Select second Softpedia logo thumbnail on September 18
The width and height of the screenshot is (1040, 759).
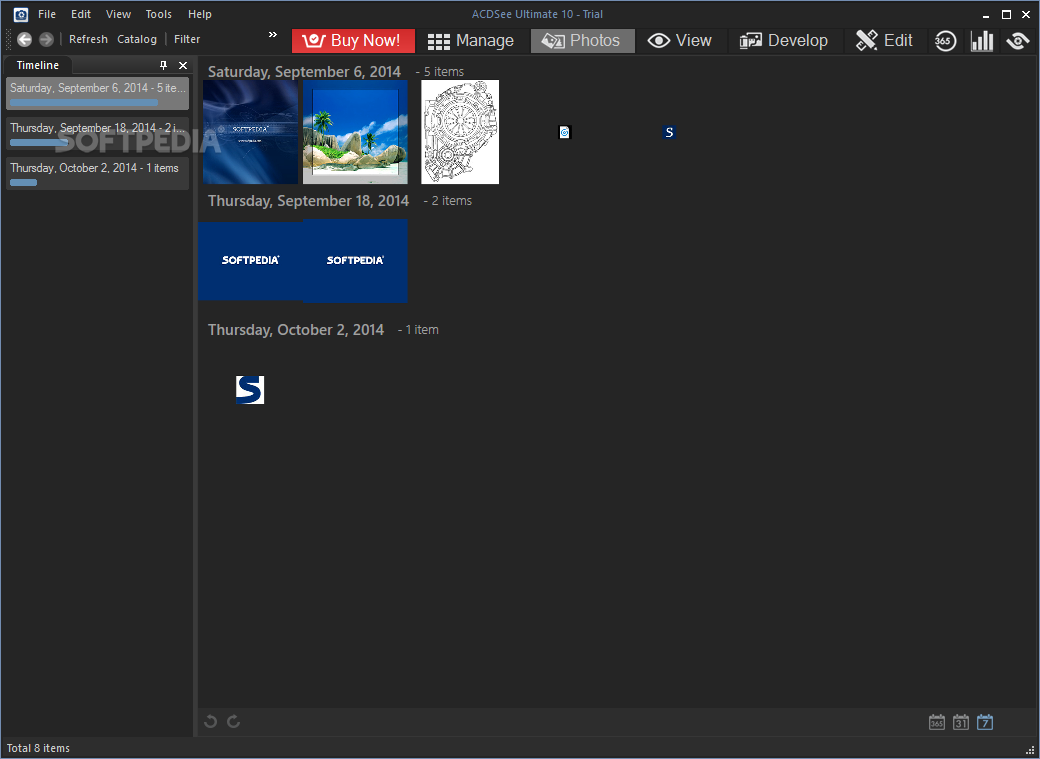[356, 260]
